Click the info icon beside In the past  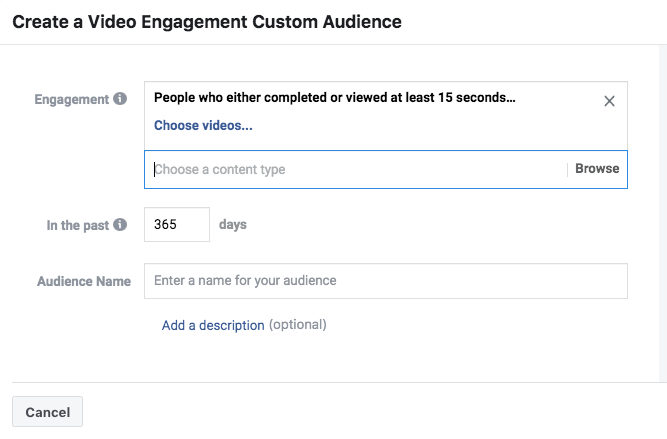click(120, 225)
